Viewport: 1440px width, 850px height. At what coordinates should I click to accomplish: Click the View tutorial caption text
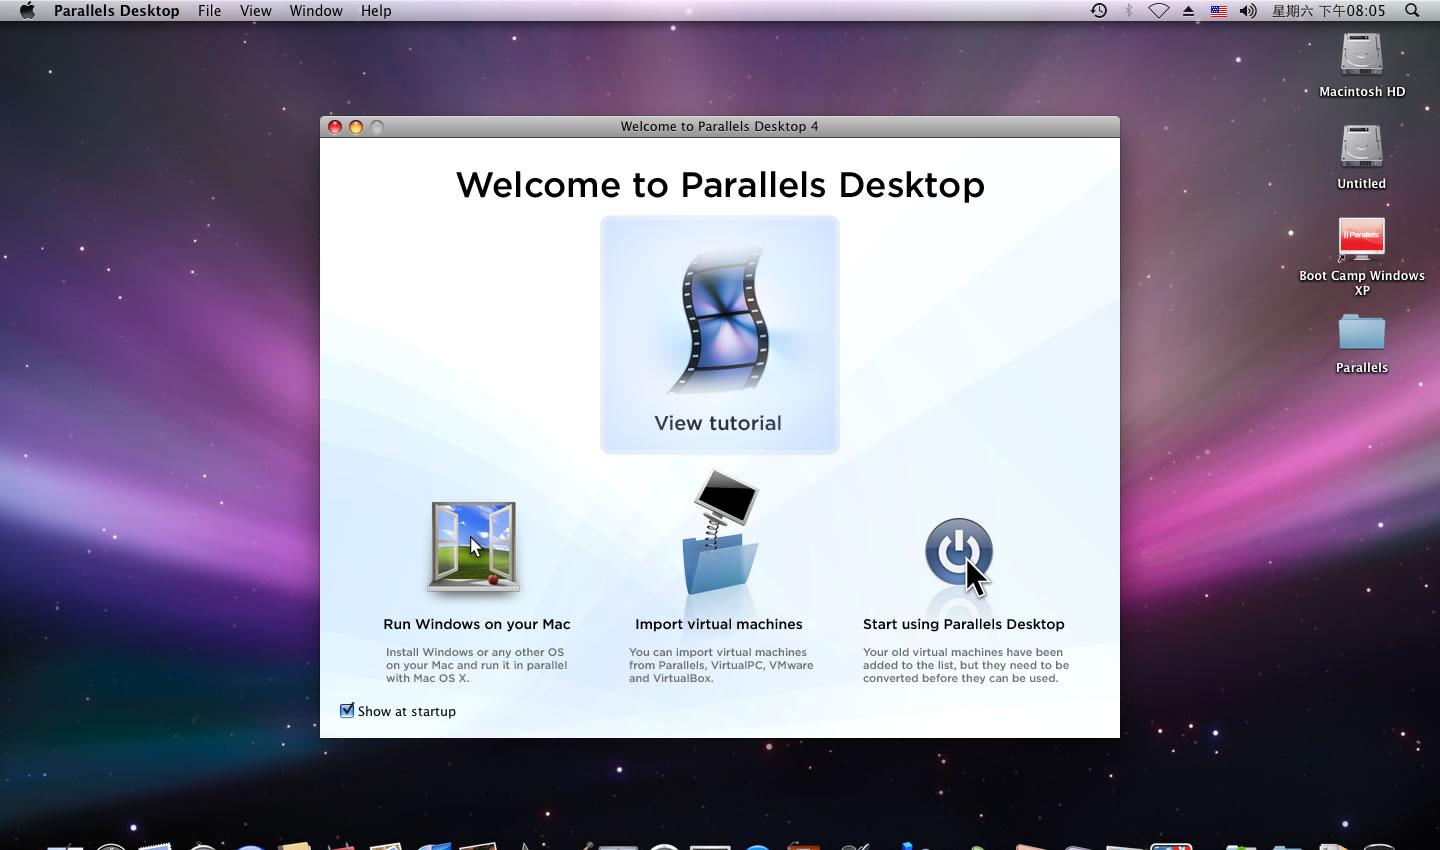pos(718,423)
